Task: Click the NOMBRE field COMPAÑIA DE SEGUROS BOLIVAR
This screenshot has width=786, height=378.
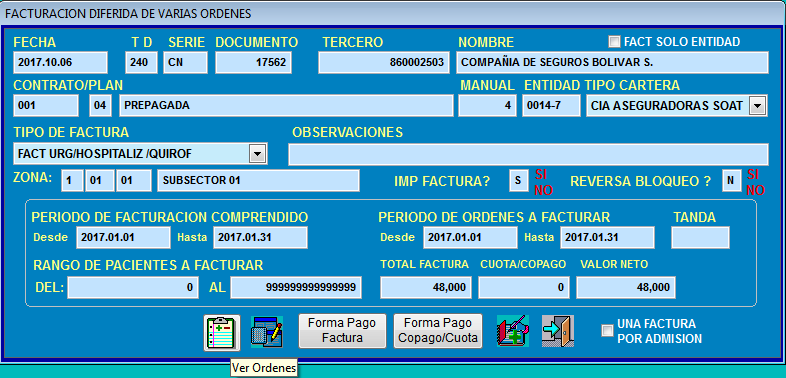Action: click(x=613, y=63)
